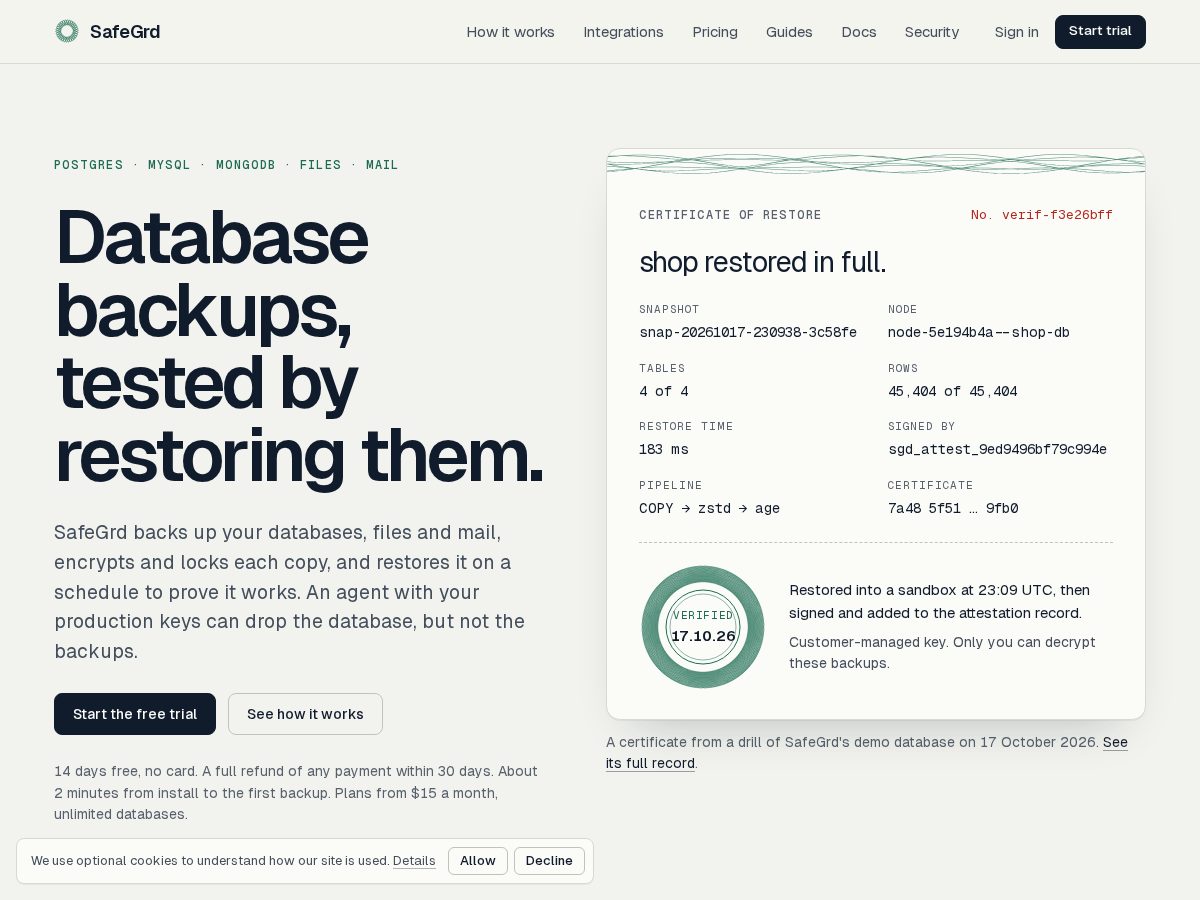Click the pipeline value COPY → zstd → age
The image size is (1200, 900).
[x=709, y=508]
